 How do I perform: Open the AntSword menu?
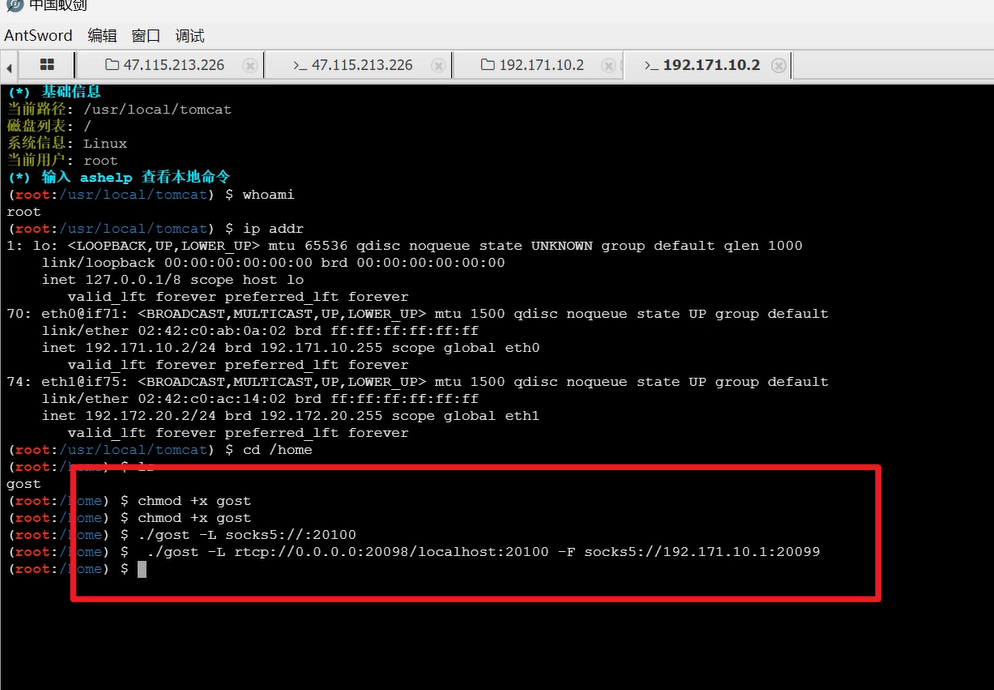(x=38, y=36)
